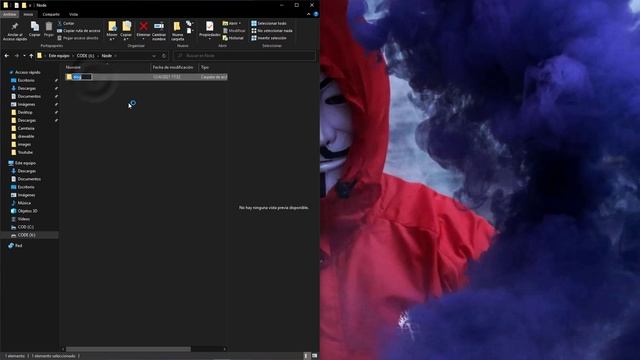Viewport: 640px width, 360px height.
Task: Open Imágenes under Acceso rápido
Action: click(x=26, y=104)
